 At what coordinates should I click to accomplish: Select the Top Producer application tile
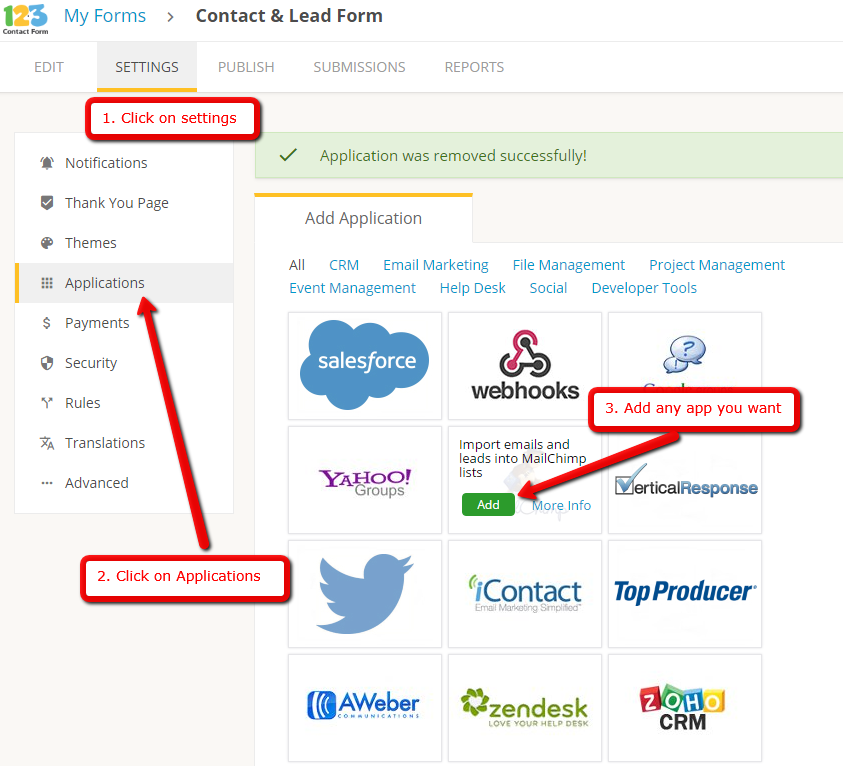coord(685,593)
